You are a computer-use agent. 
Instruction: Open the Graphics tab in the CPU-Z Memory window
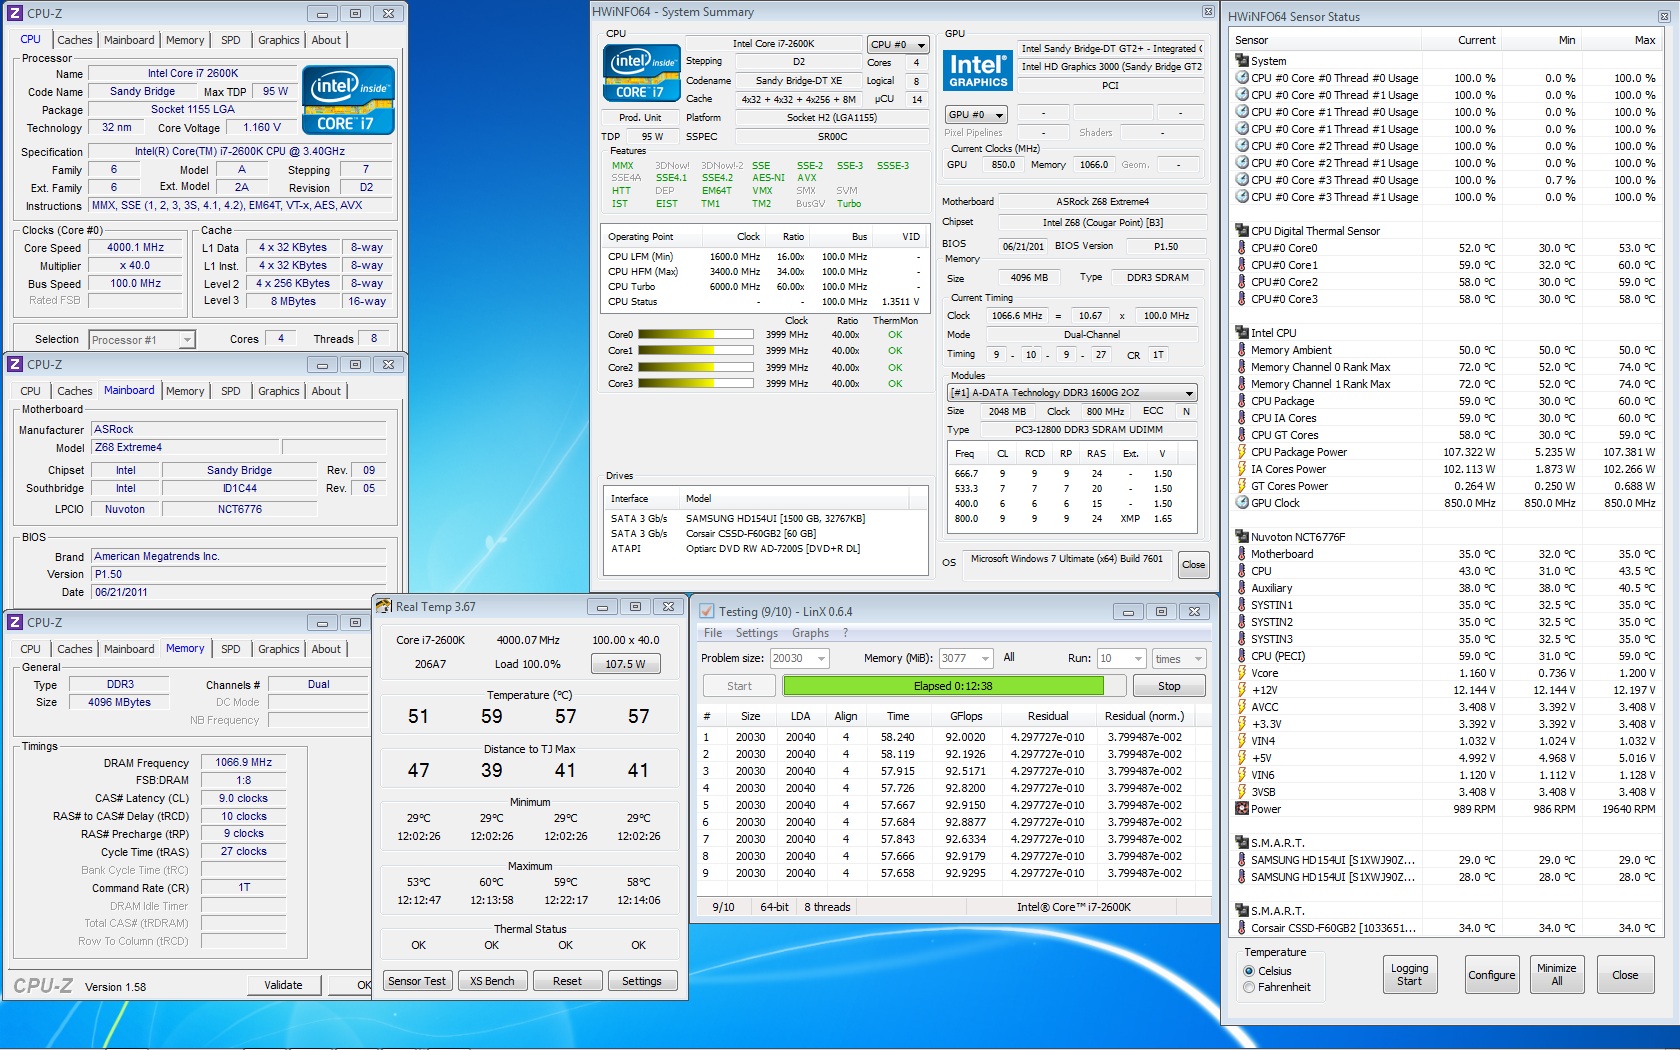(279, 649)
